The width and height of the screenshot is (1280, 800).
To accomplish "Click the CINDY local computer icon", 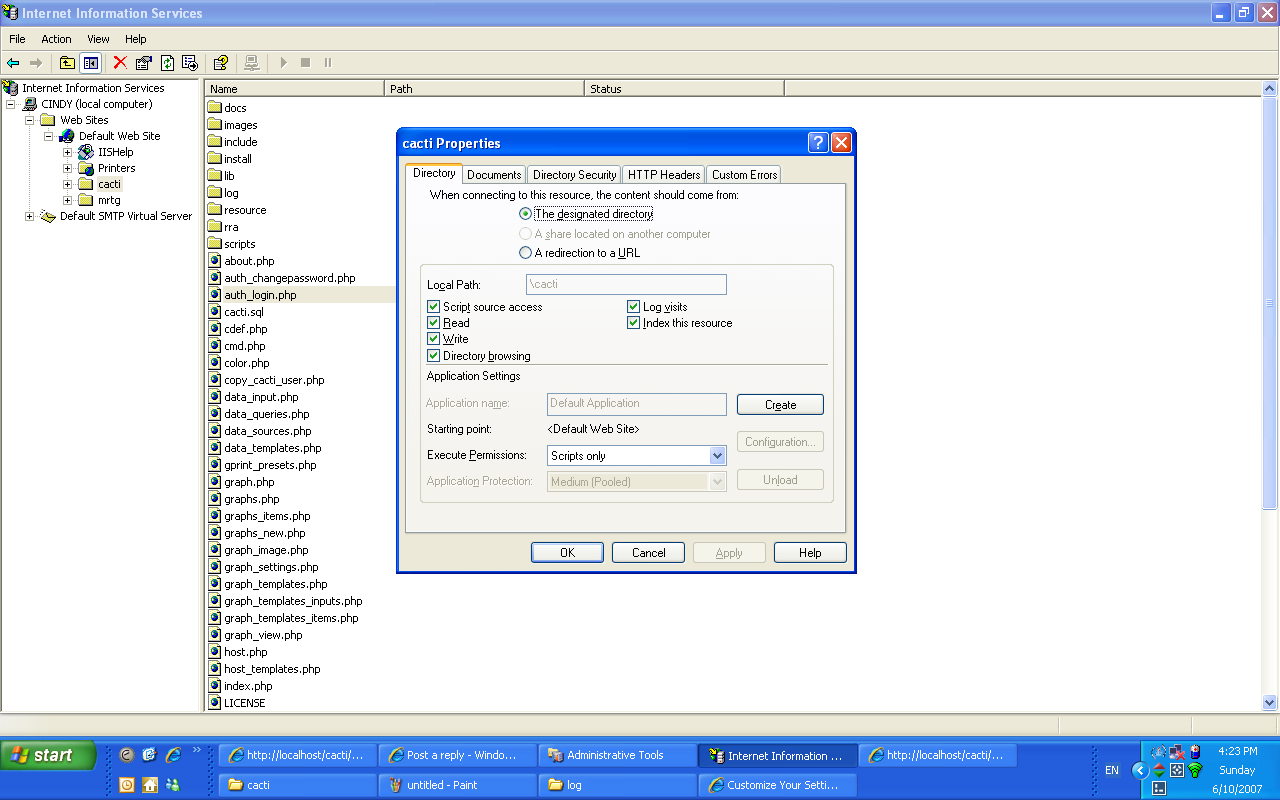I will 30,104.
